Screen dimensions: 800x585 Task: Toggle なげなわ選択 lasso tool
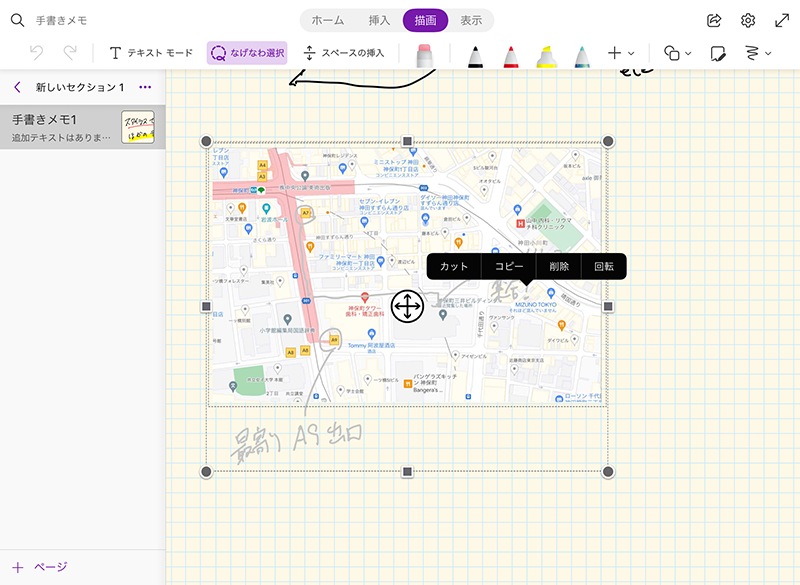pyautogui.click(x=247, y=53)
